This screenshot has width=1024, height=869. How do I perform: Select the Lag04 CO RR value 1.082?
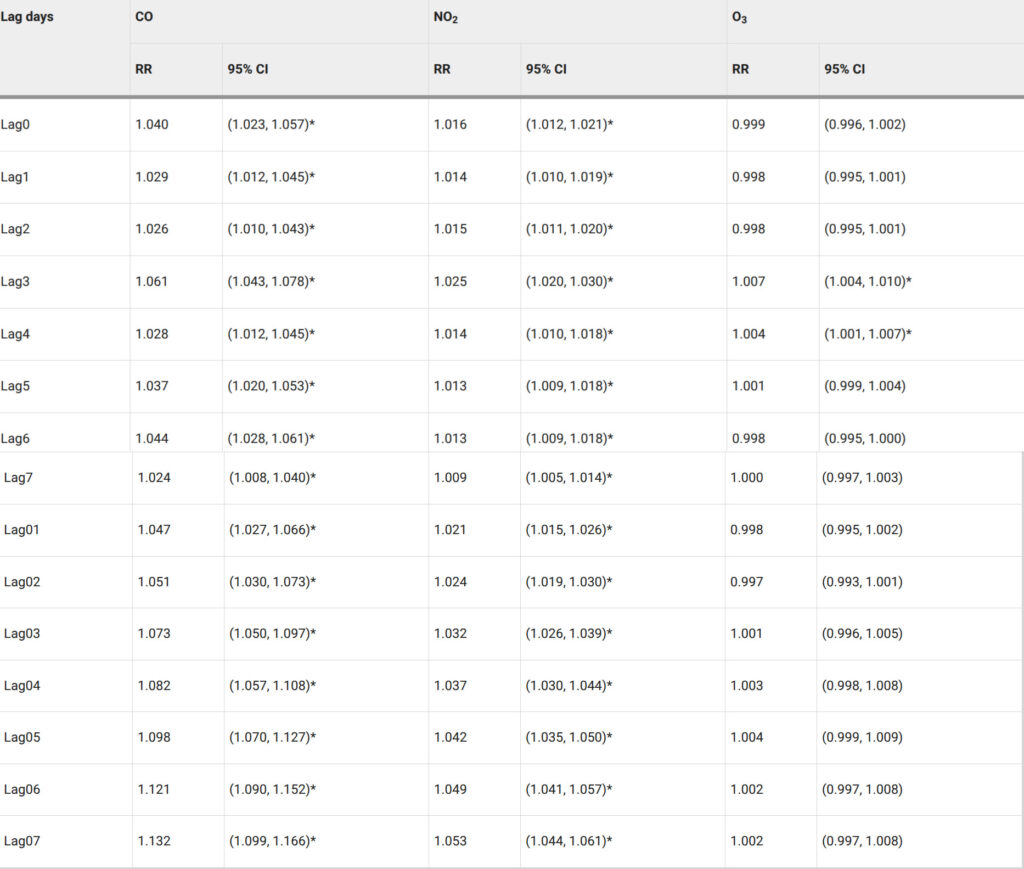pyautogui.click(x=154, y=686)
